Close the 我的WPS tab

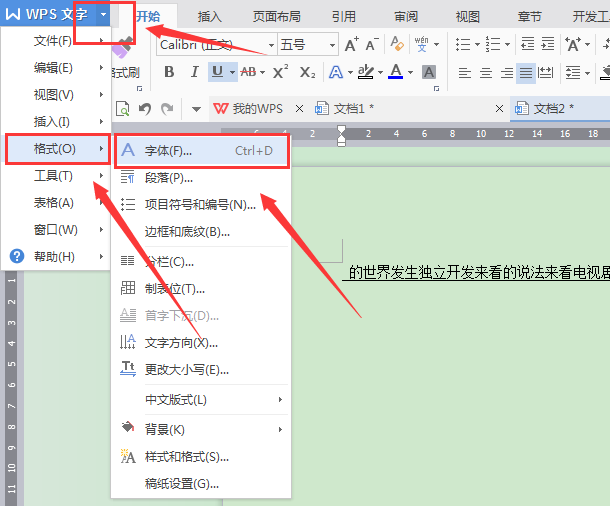coord(299,109)
